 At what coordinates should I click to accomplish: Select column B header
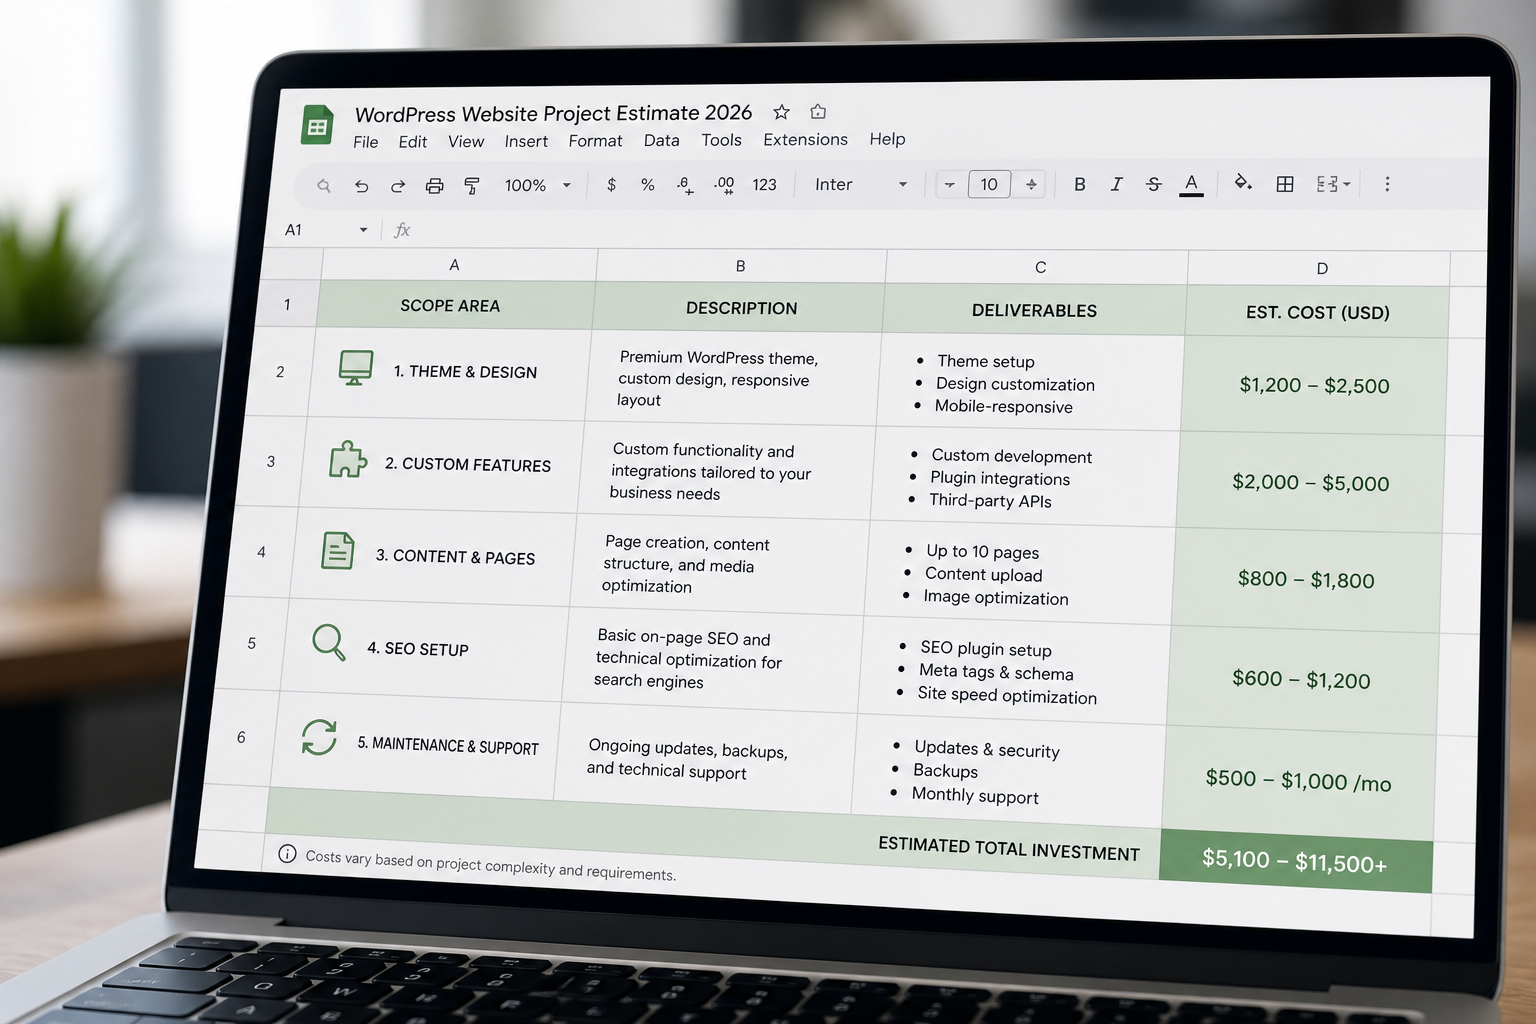coord(740,266)
